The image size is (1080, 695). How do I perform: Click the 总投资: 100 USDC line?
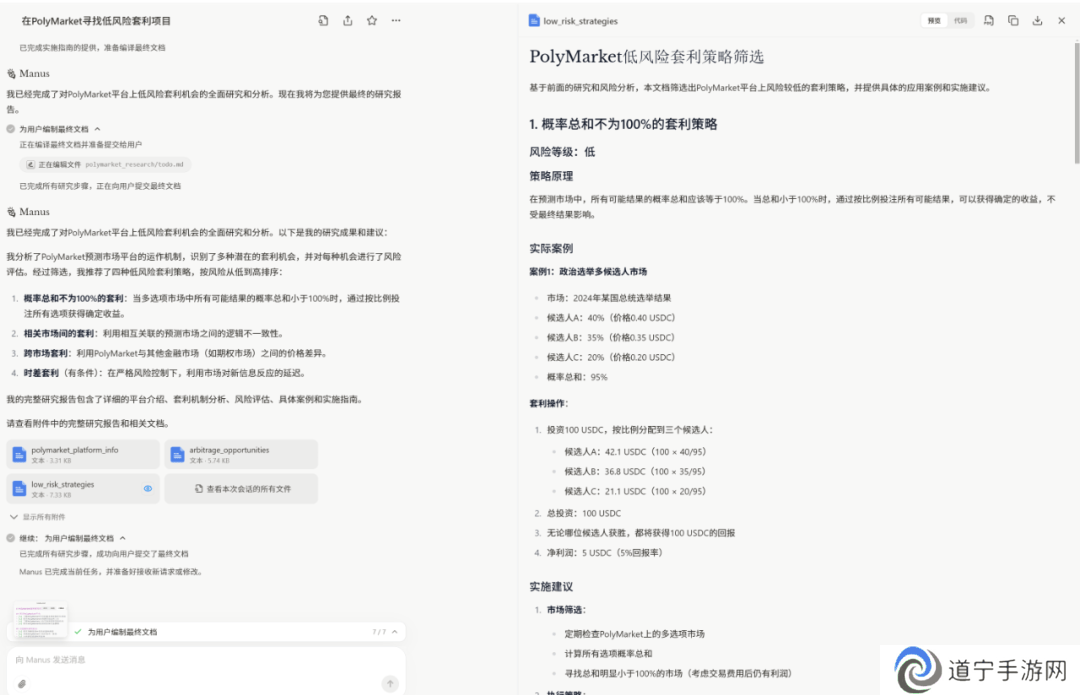tap(584, 513)
